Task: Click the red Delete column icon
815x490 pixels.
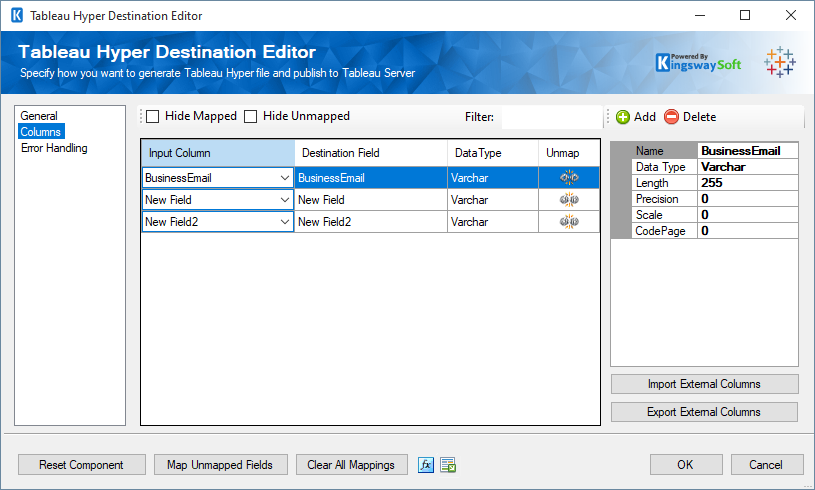Action: tap(671, 117)
